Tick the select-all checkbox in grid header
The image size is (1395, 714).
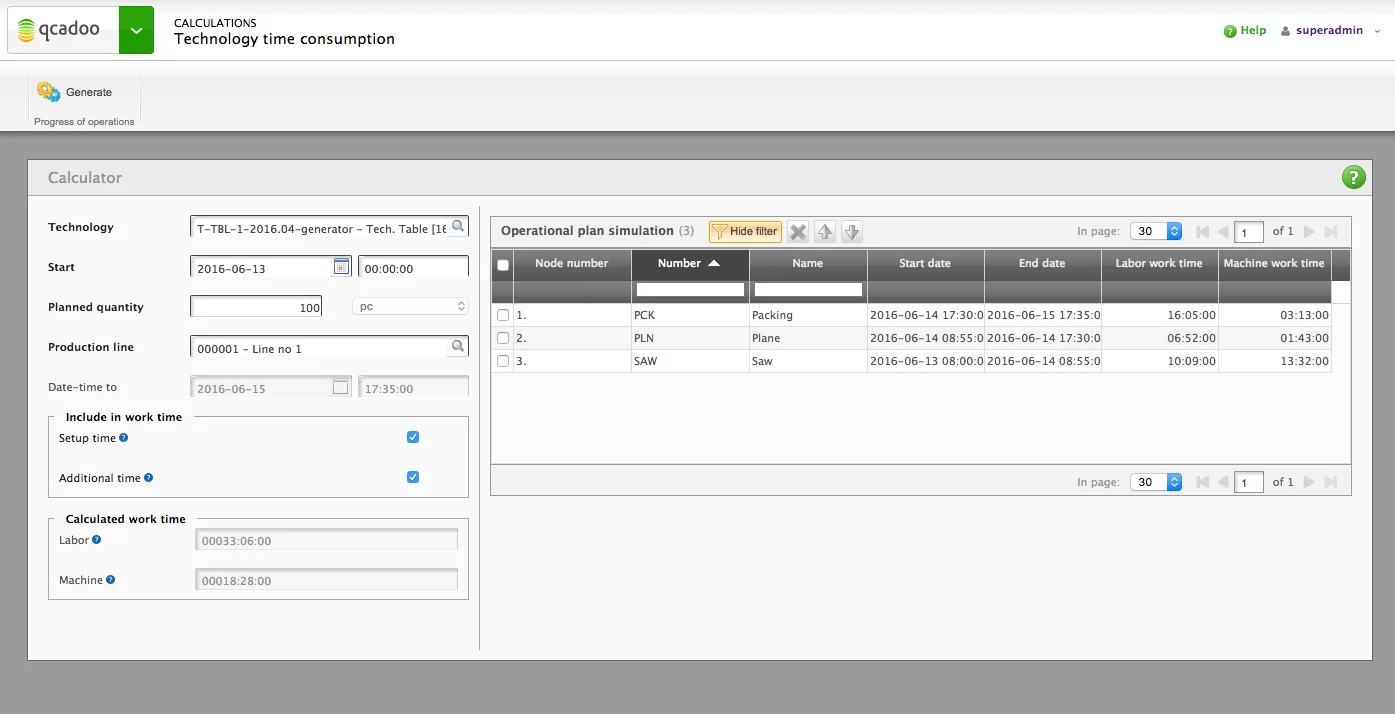click(503, 265)
